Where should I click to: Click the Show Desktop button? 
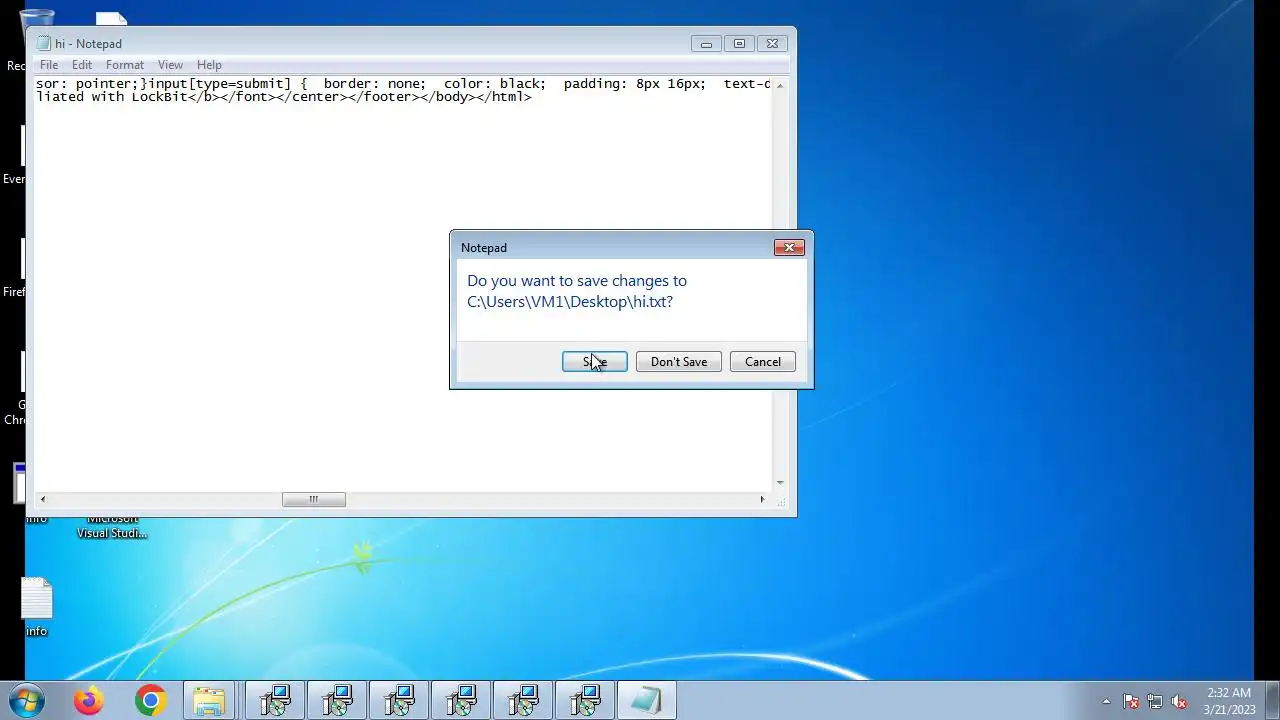point(1272,701)
